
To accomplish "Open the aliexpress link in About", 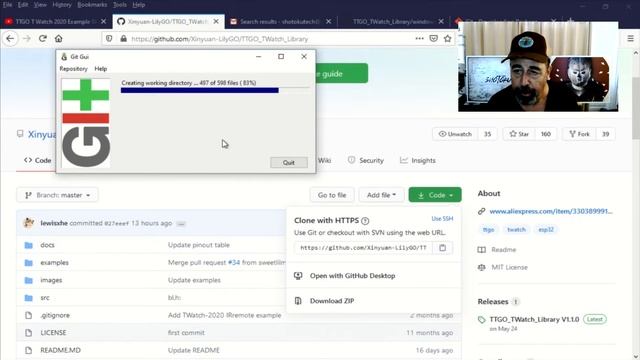I will [551, 211].
